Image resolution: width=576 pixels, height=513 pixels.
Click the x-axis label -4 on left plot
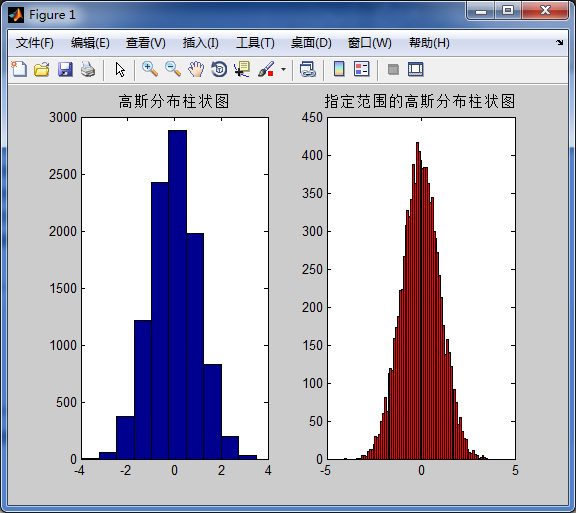(x=80, y=470)
